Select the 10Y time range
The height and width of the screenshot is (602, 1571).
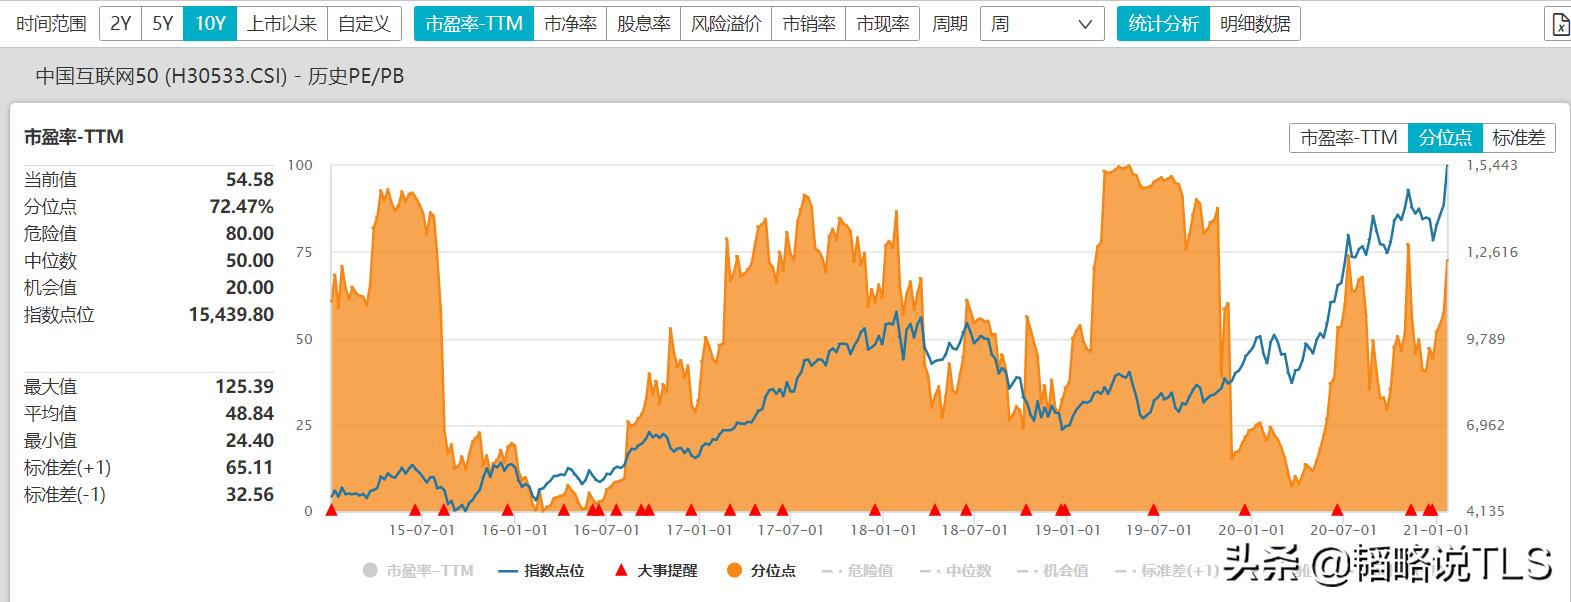(x=210, y=23)
